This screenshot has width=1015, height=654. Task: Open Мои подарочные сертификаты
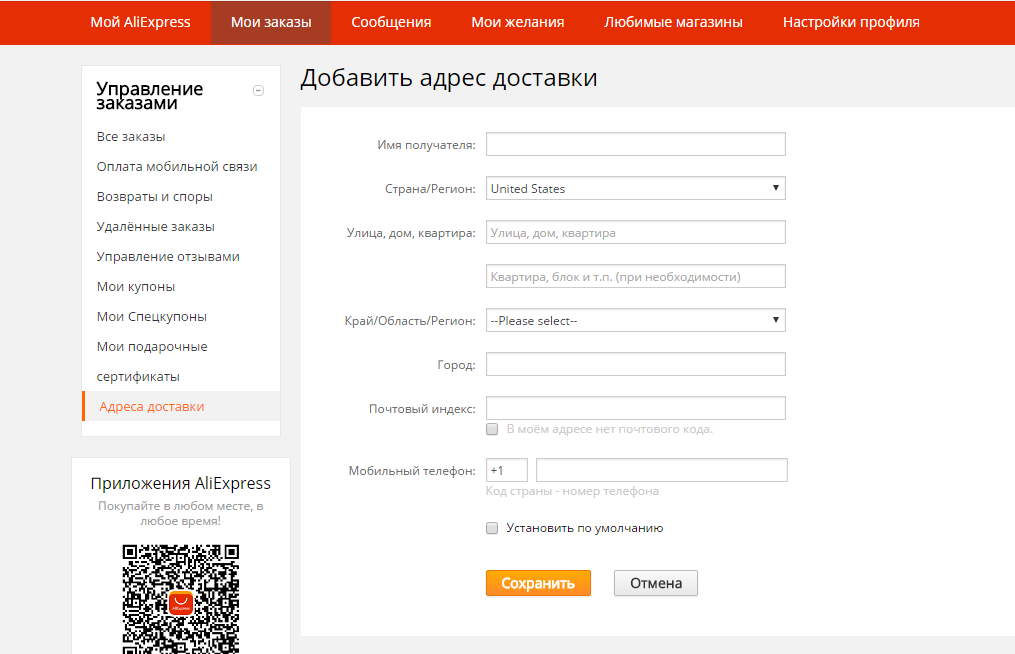coord(152,361)
